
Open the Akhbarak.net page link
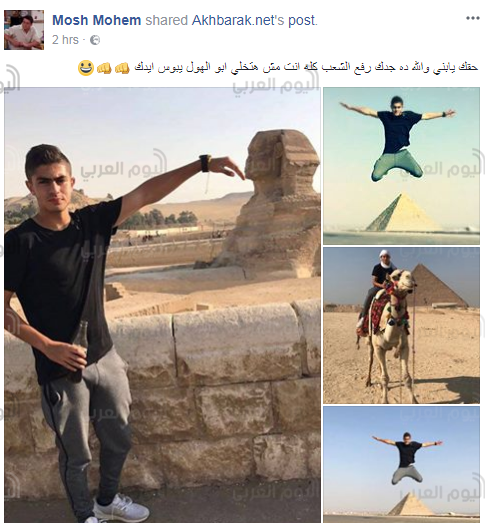[x=237, y=20]
